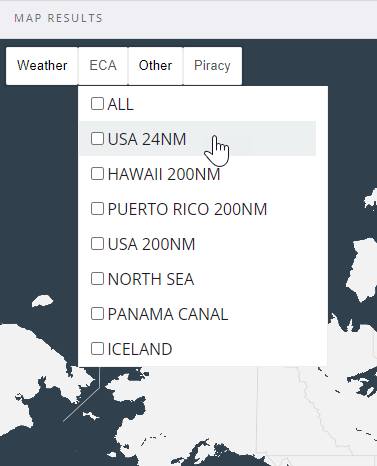Toggle the PUERTO RICO 200NM checkbox

[97, 209]
